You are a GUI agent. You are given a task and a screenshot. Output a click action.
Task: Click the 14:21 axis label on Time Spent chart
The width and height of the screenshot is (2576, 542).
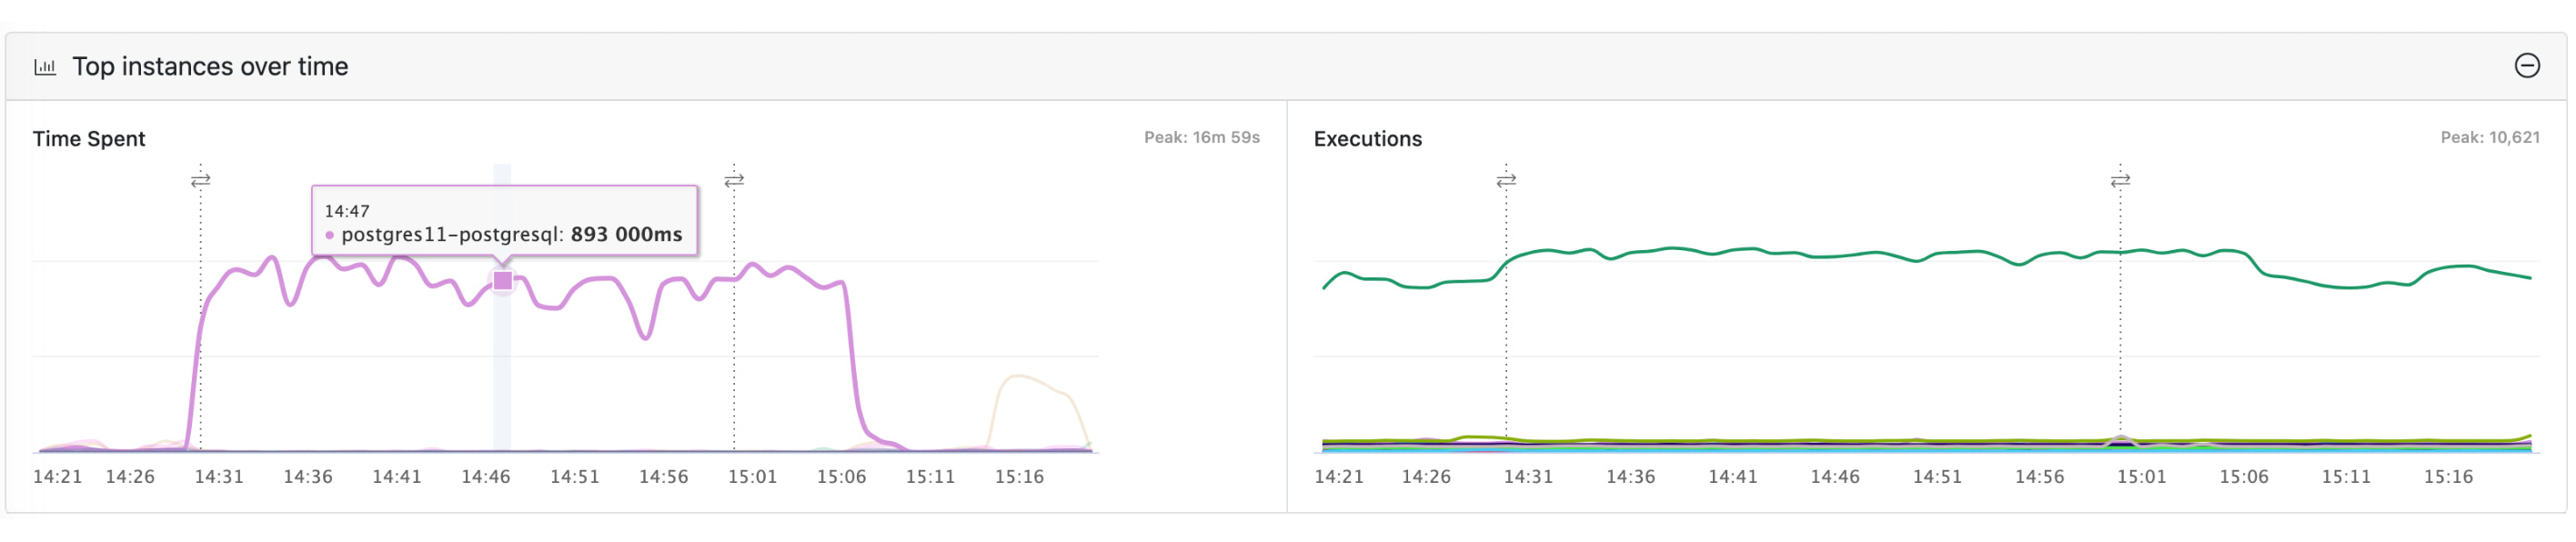coord(58,477)
